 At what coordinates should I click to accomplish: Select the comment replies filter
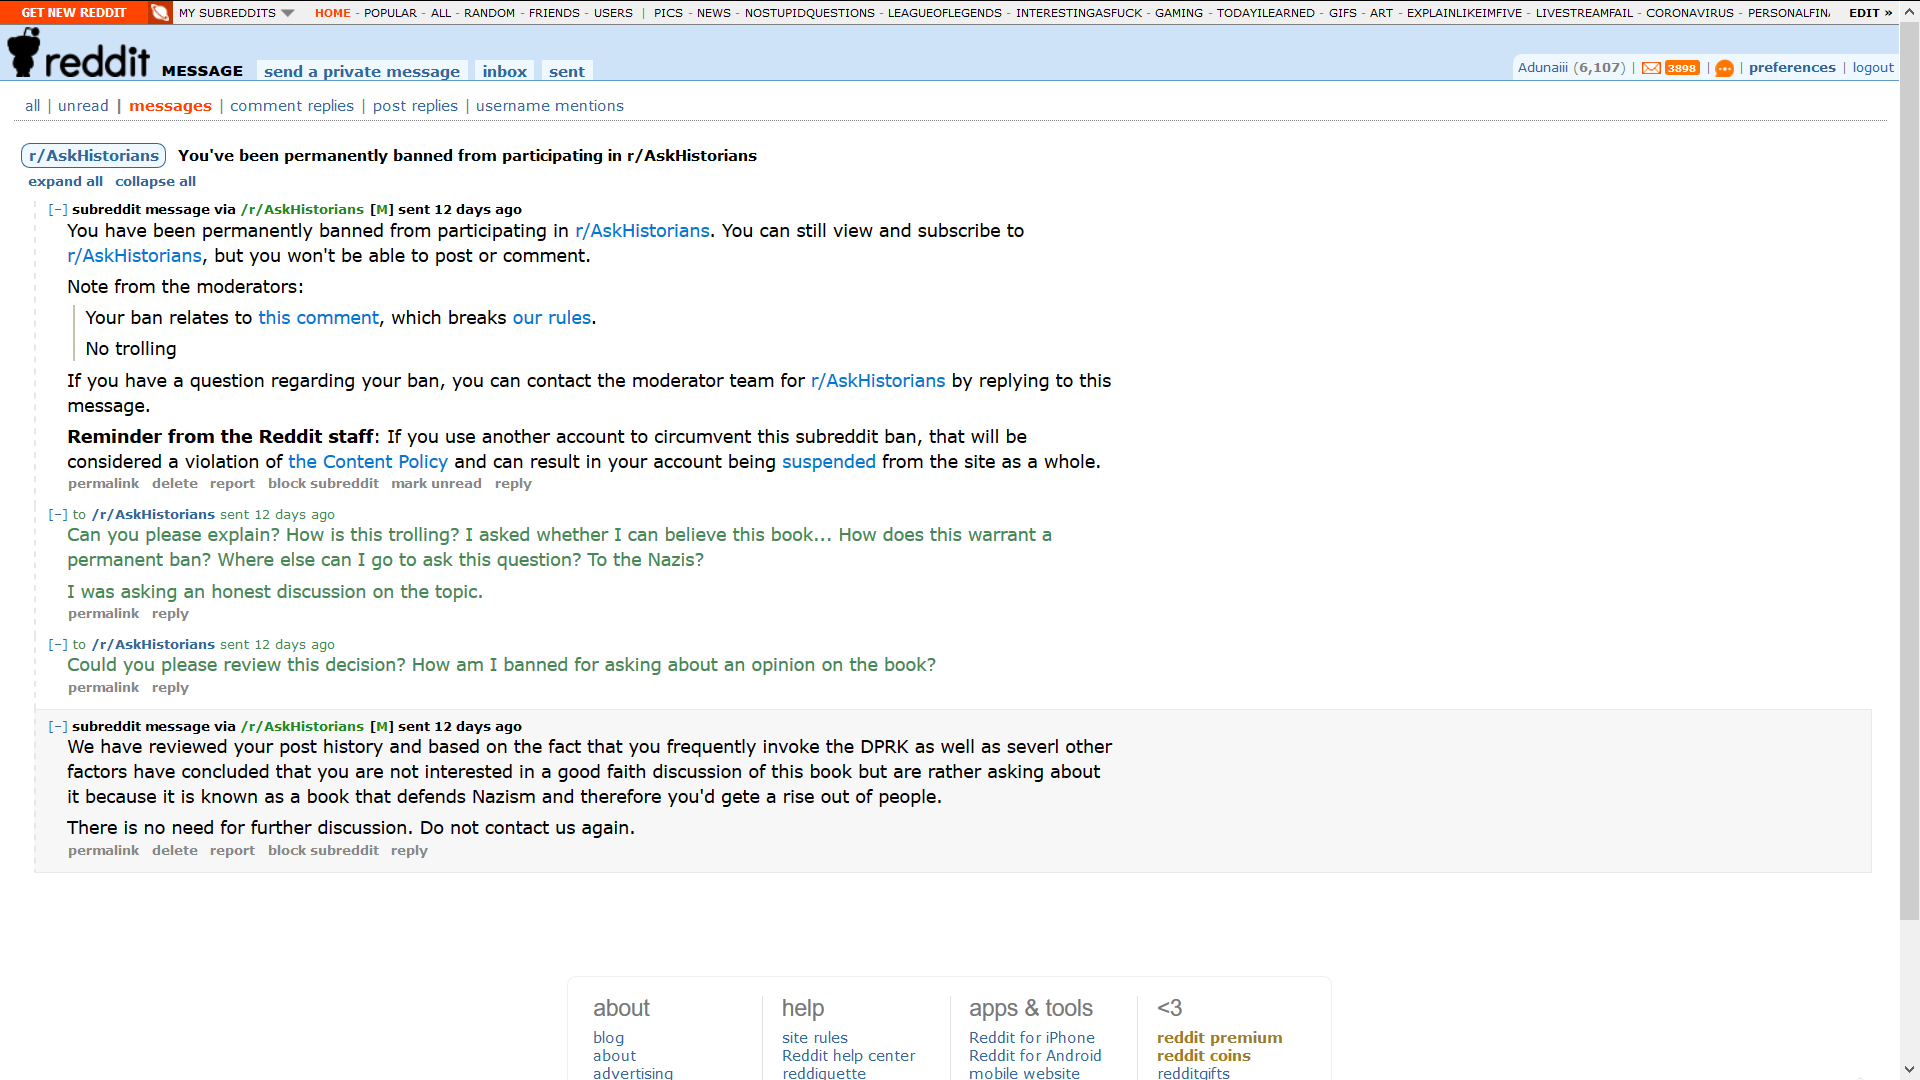click(292, 106)
